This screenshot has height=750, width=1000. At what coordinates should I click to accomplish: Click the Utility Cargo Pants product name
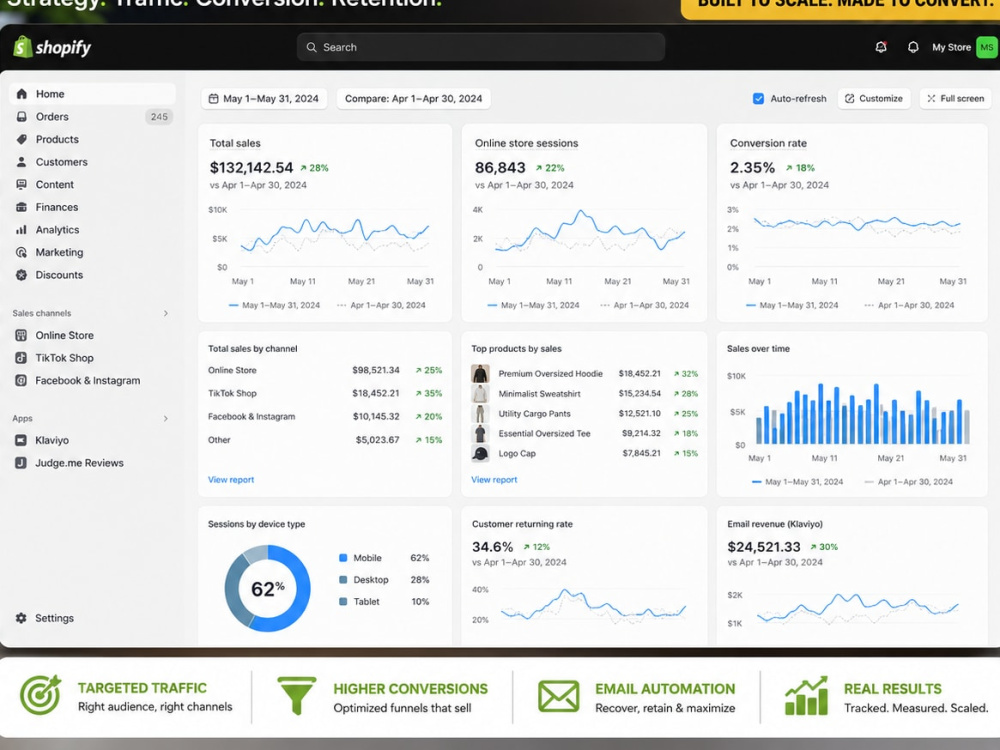(x=534, y=414)
